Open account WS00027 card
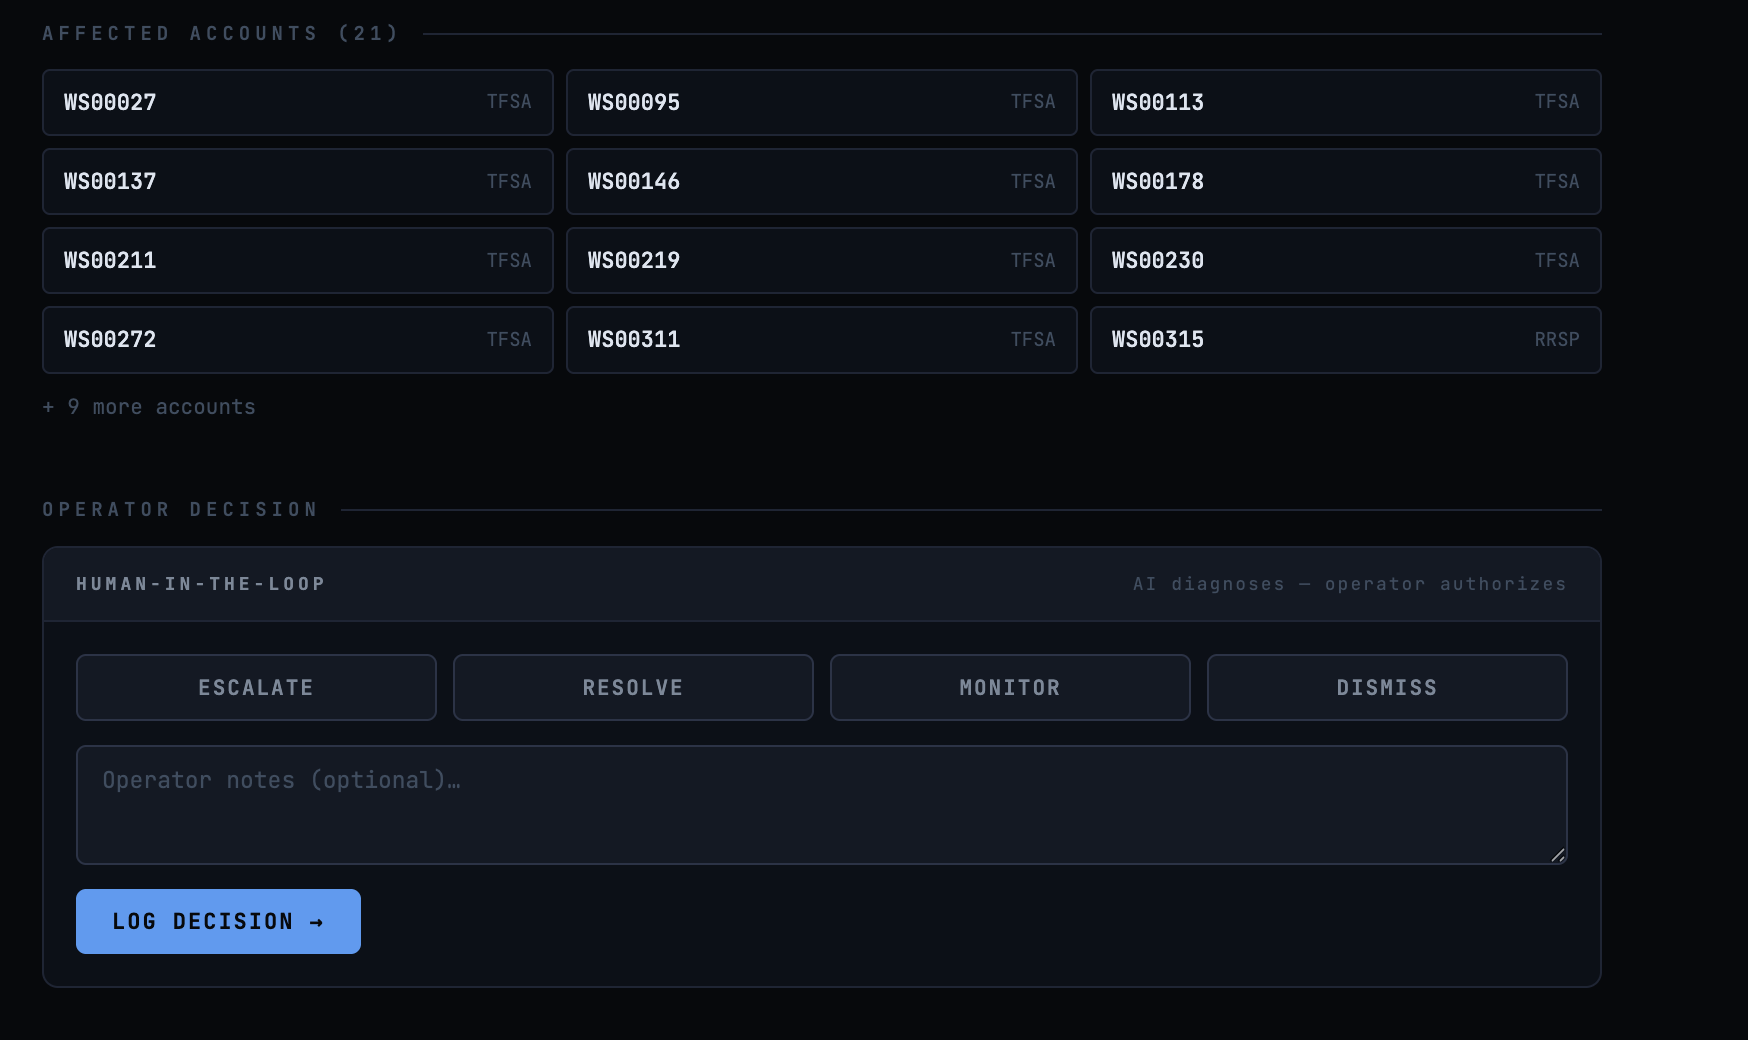This screenshot has width=1748, height=1040. pos(297,102)
